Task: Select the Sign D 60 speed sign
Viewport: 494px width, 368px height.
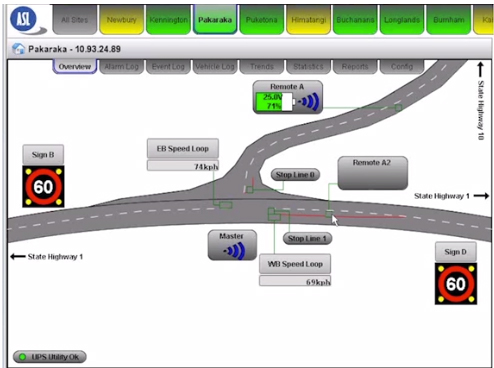Action: click(456, 284)
